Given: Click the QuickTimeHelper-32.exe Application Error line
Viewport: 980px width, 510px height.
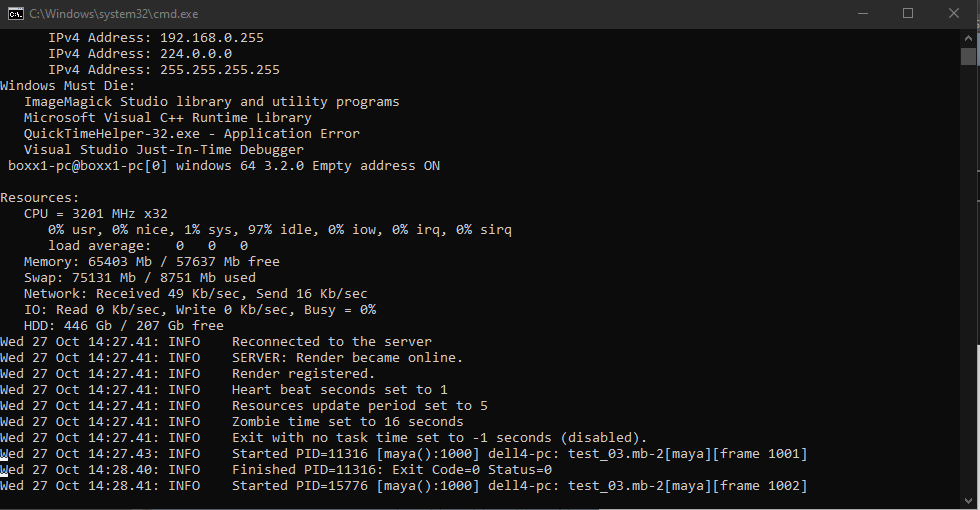Looking at the screenshot, I should [x=192, y=134].
